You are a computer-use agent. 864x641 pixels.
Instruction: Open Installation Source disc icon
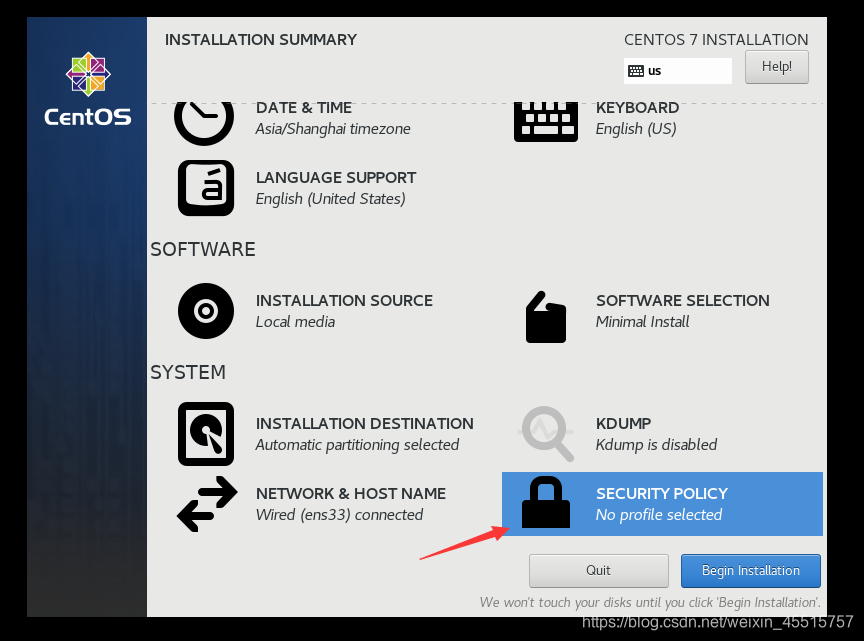[206, 311]
